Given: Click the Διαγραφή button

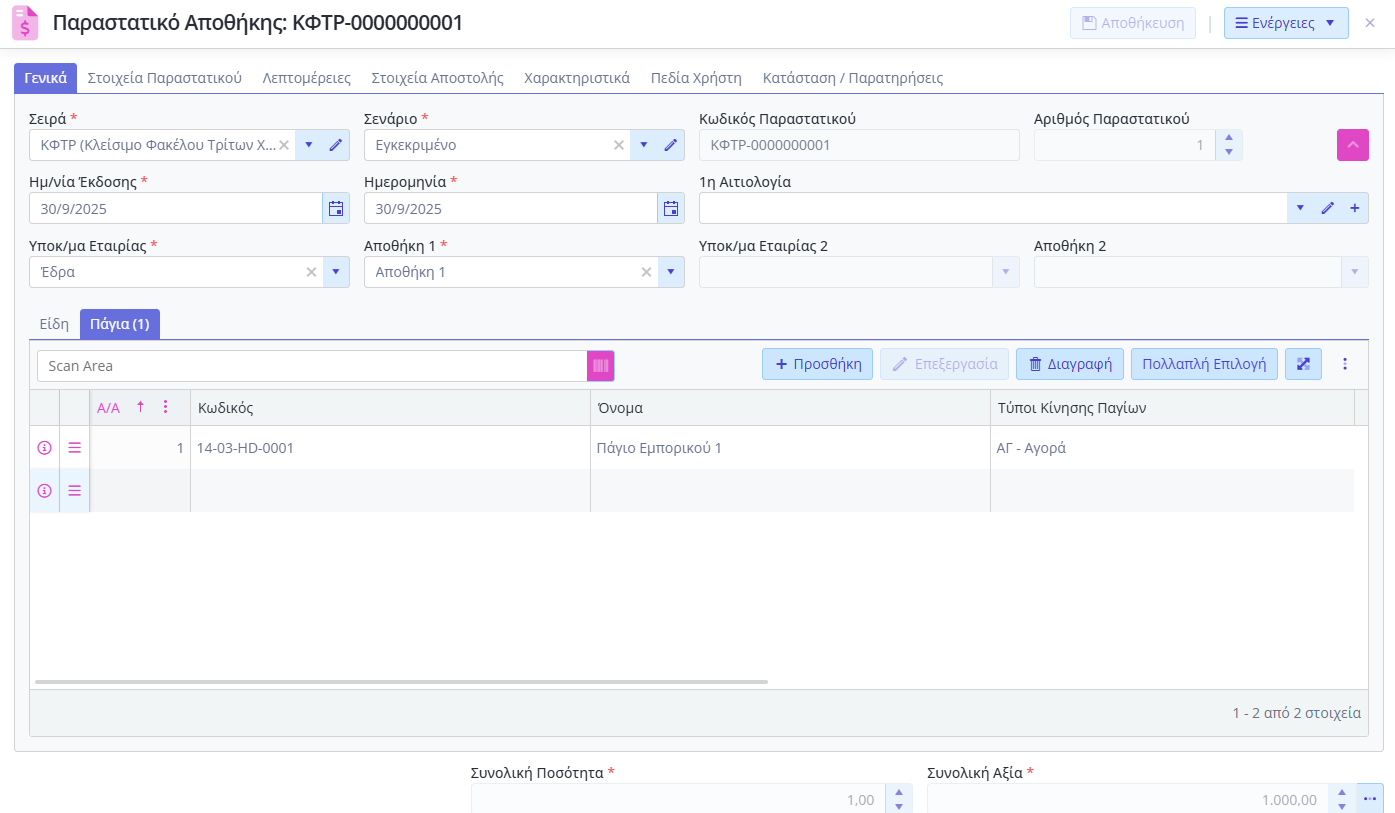Looking at the screenshot, I should tap(1070, 364).
